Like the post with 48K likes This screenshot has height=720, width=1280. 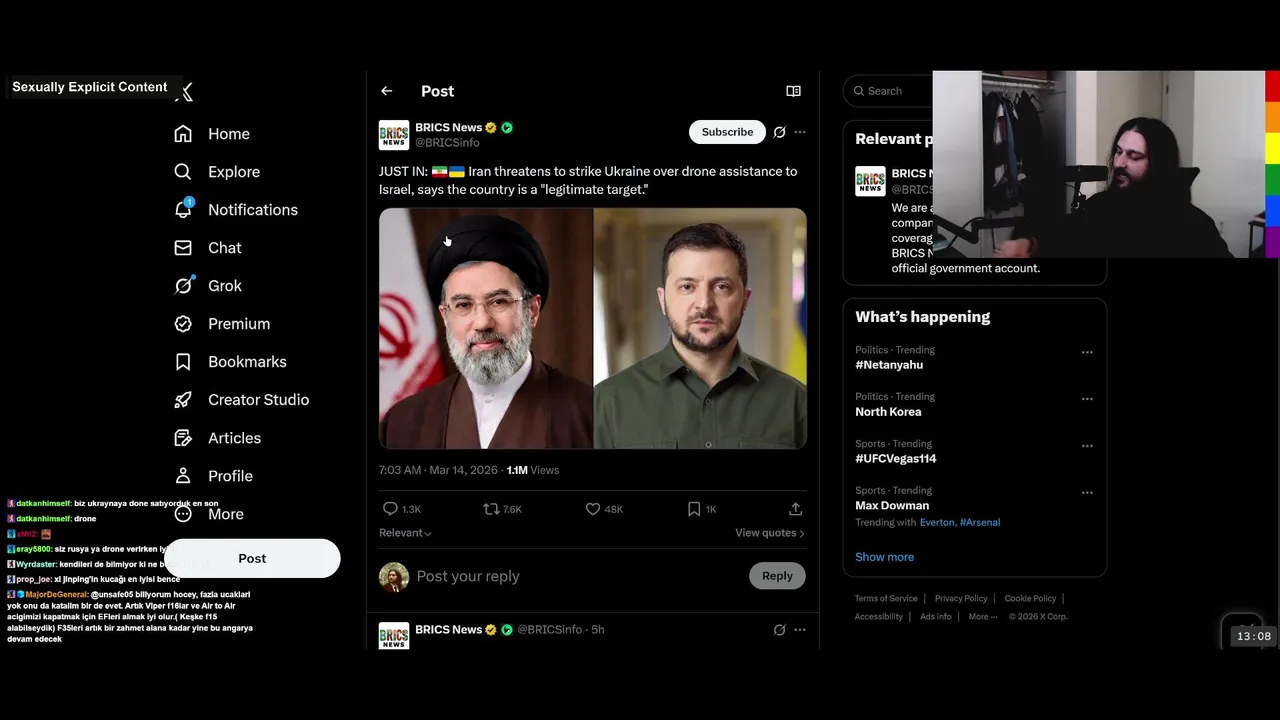[x=593, y=509]
